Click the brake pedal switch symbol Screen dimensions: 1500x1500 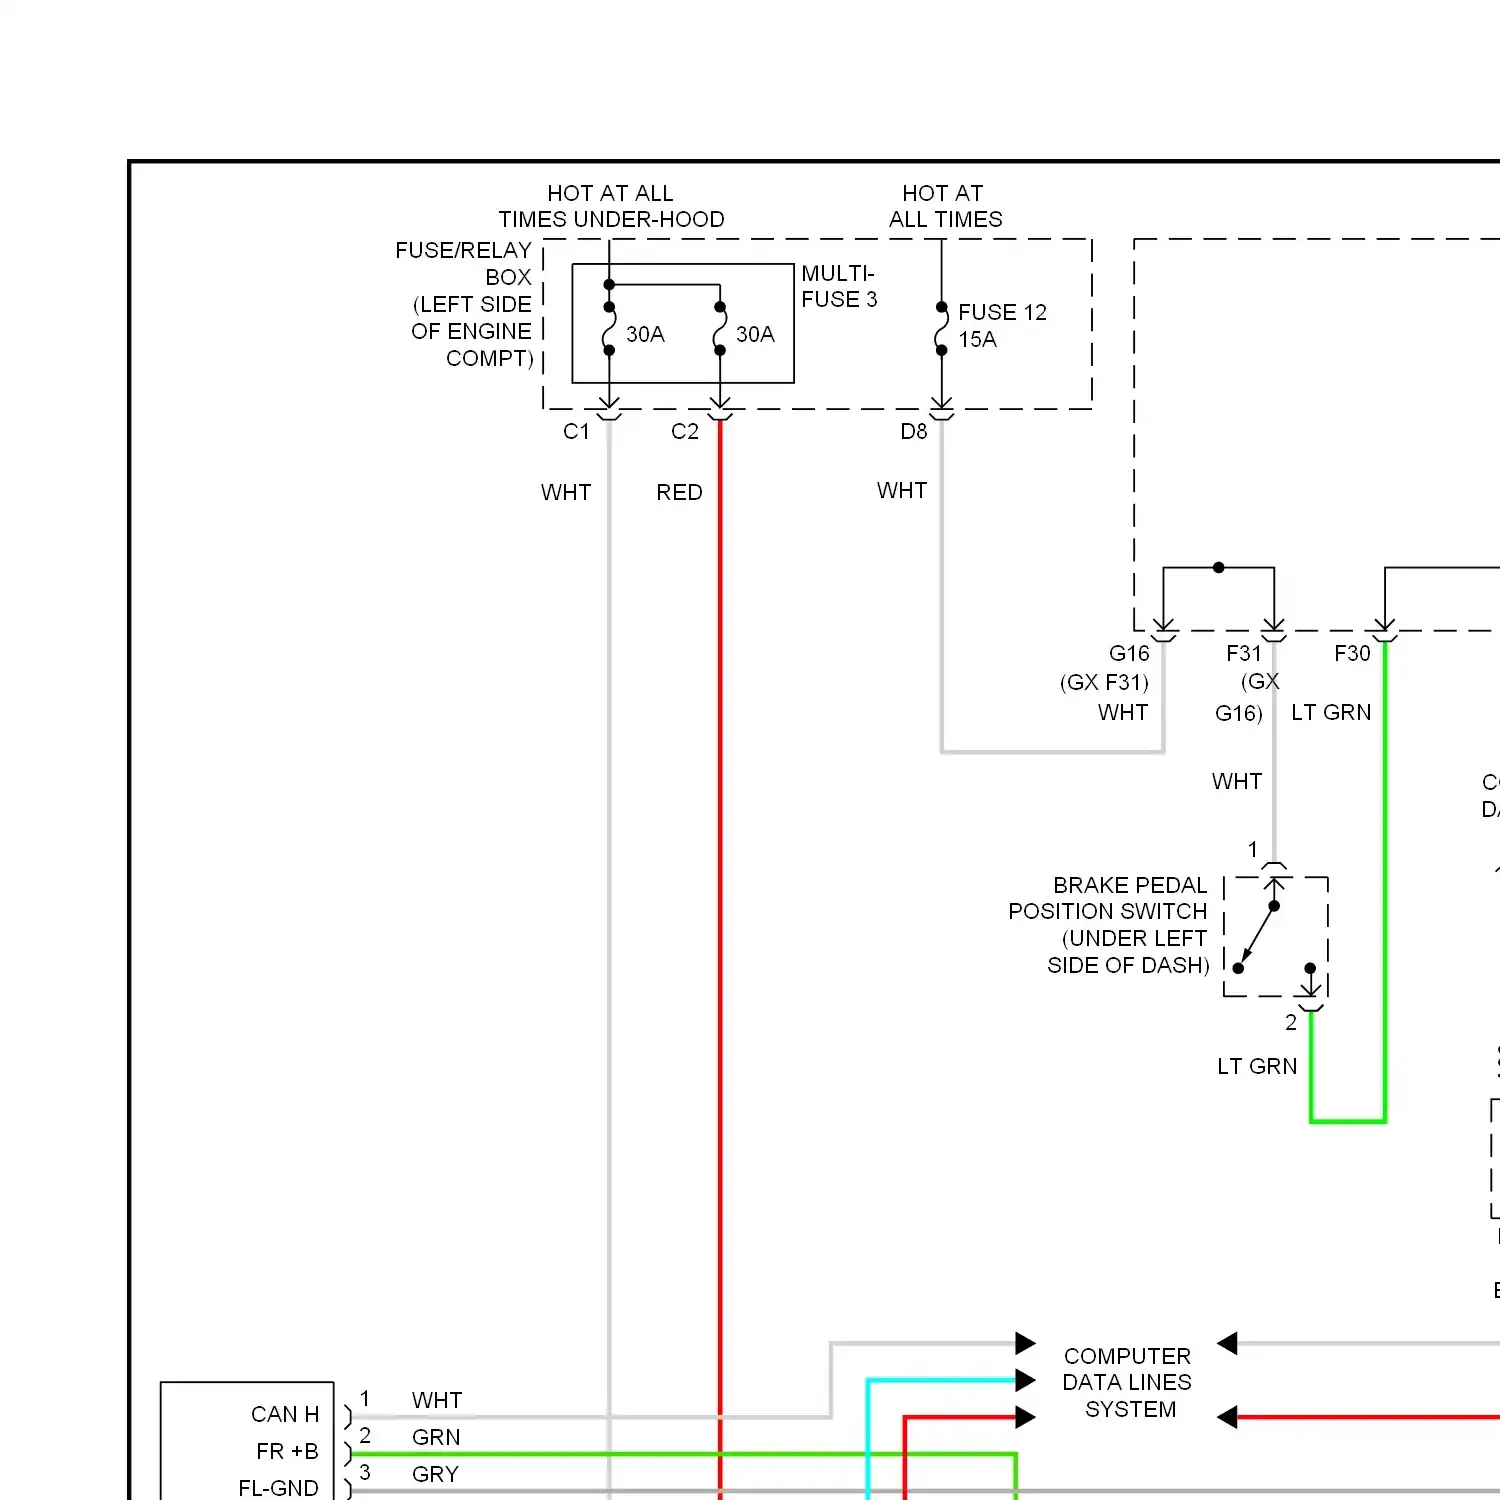click(1276, 937)
